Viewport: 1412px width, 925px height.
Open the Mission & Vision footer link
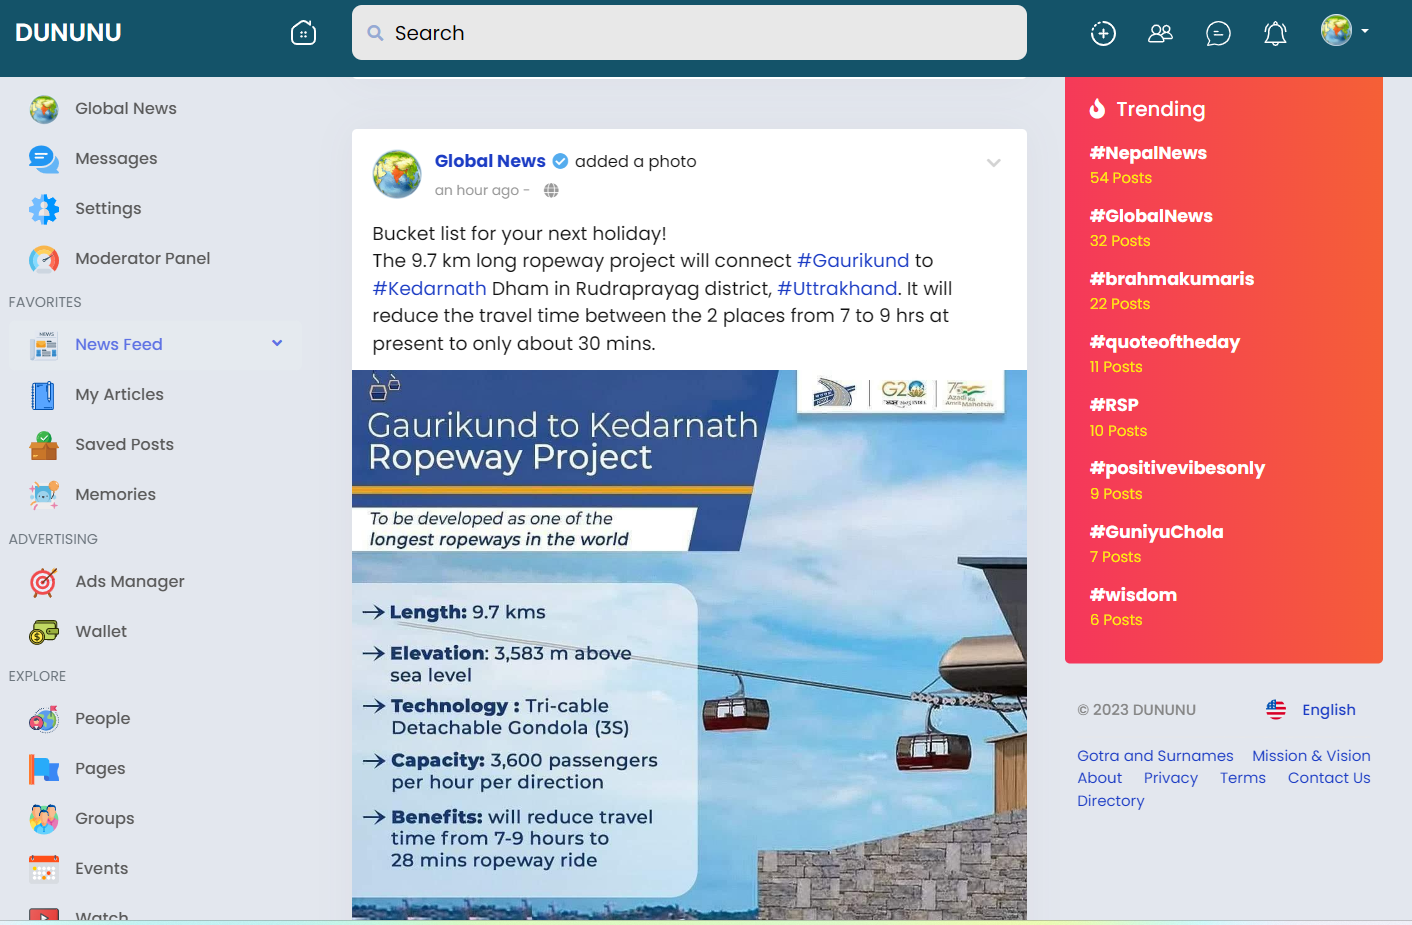1311,756
